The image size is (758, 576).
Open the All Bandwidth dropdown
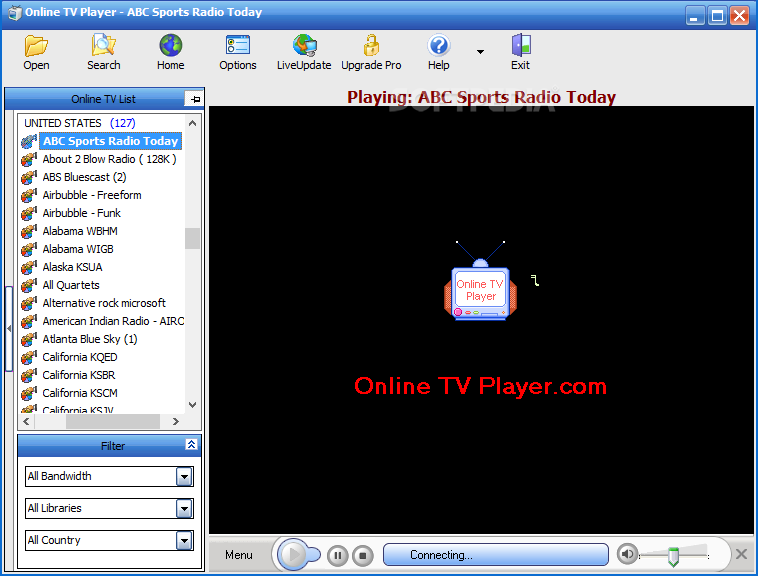(184, 476)
